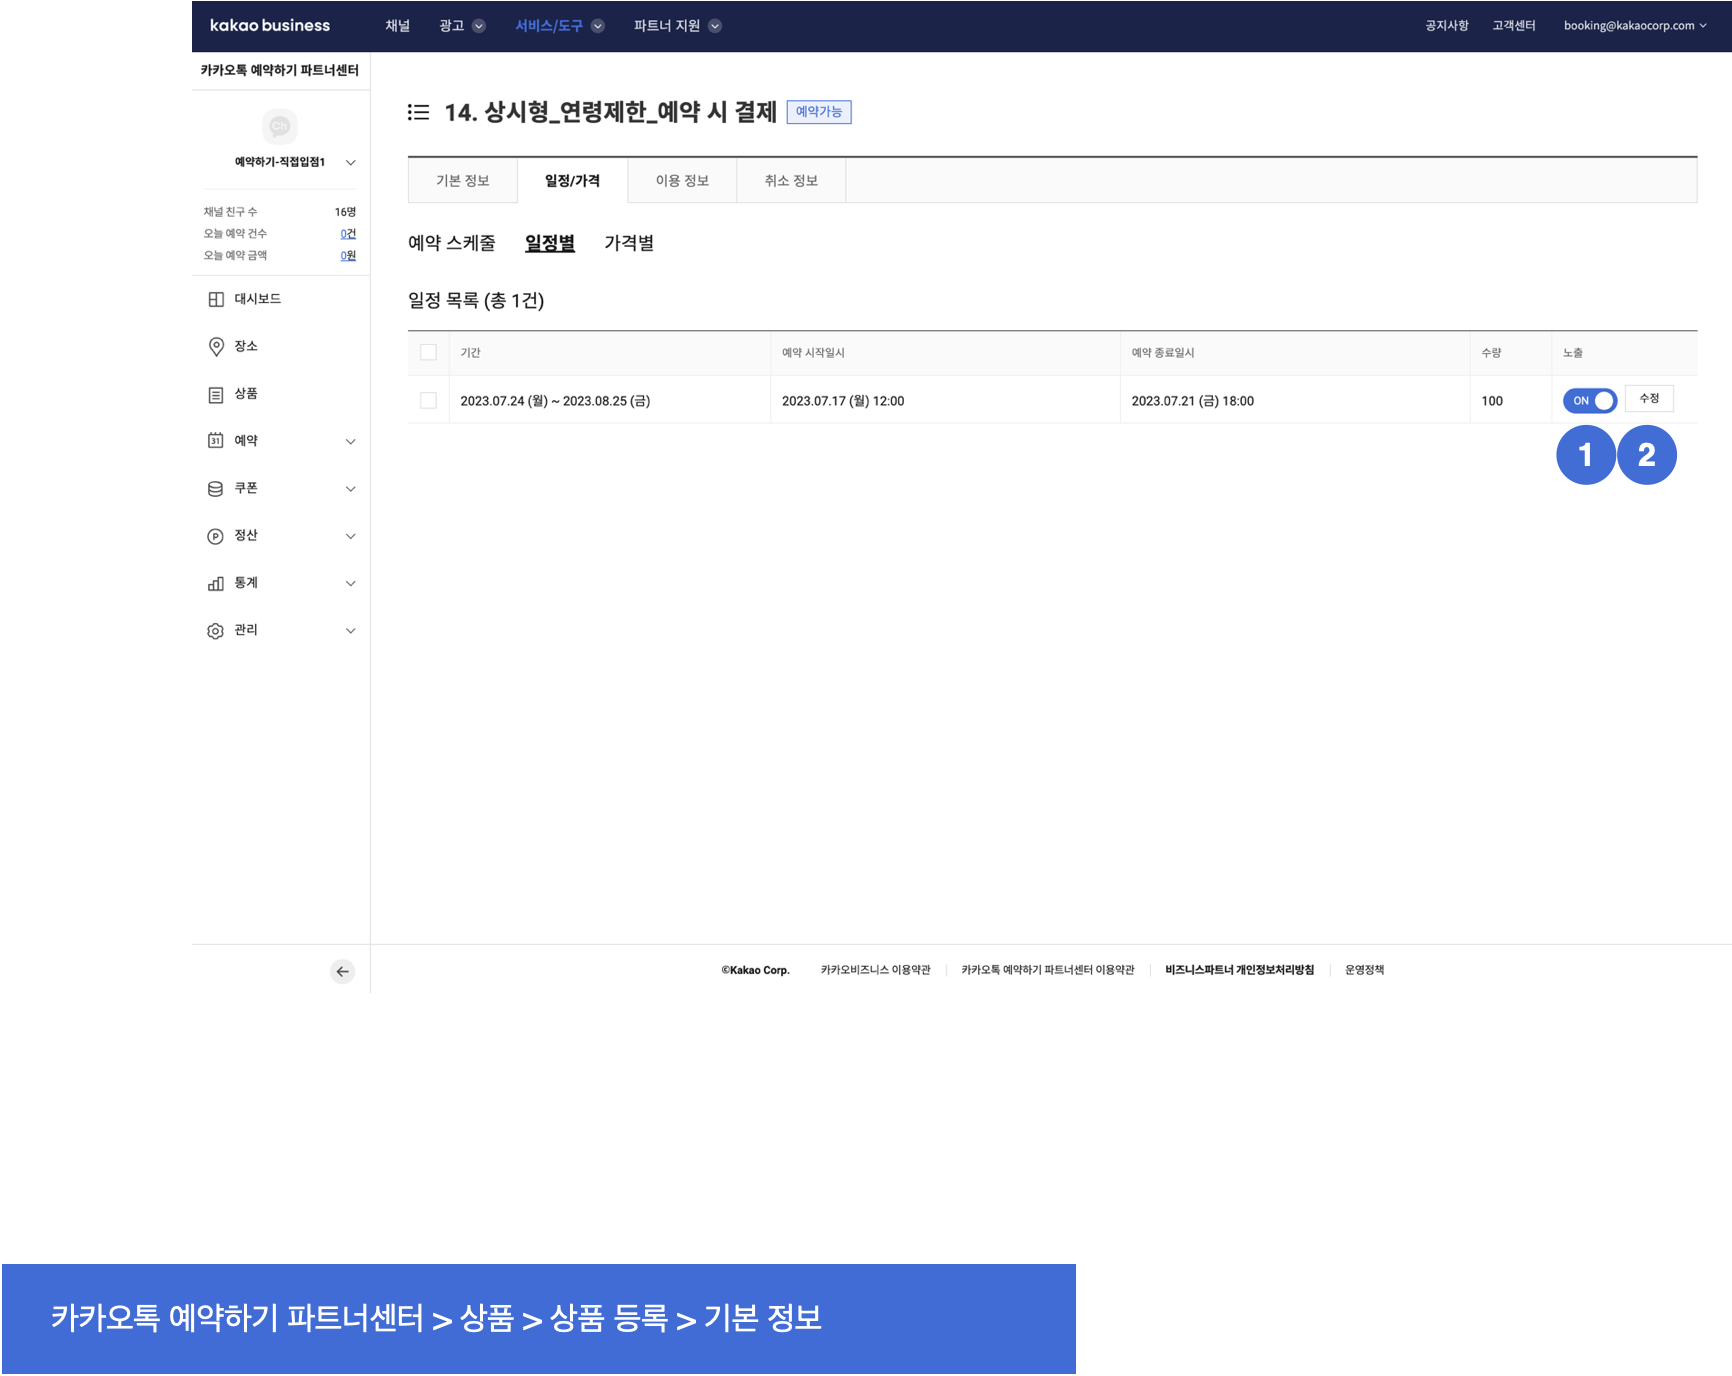Image resolution: width=1732 pixels, height=1376 pixels.
Task: Click the list icon beside the product title
Action: click(418, 112)
